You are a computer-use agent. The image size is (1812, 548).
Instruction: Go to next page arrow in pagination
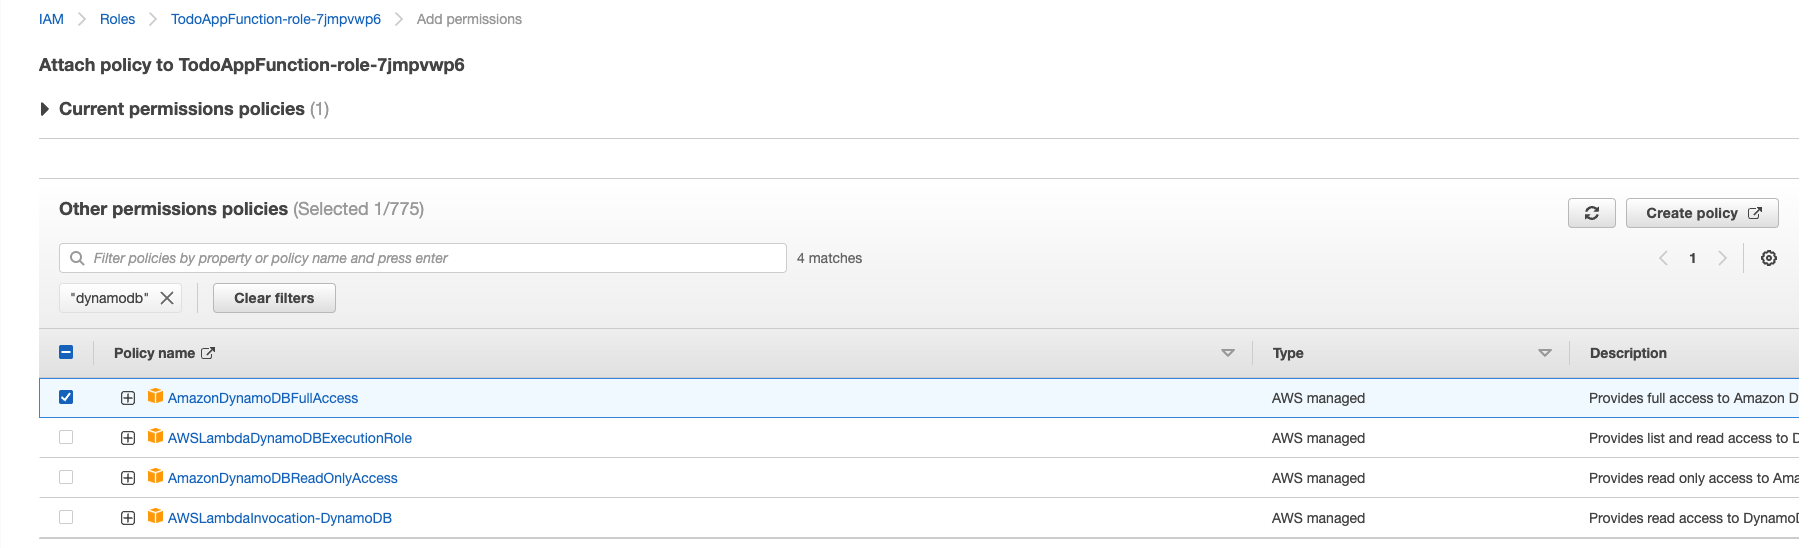coord(1722,258)
